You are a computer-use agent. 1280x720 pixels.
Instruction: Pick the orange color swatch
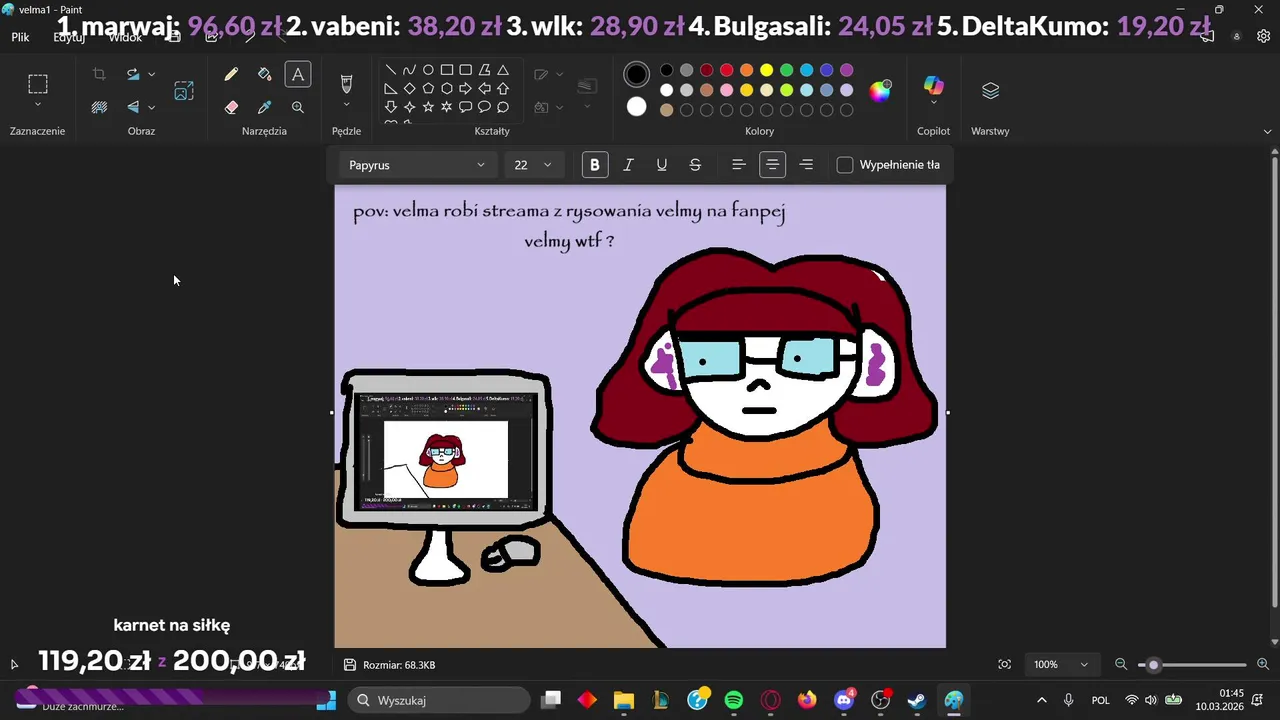click(x=747, y=70)
